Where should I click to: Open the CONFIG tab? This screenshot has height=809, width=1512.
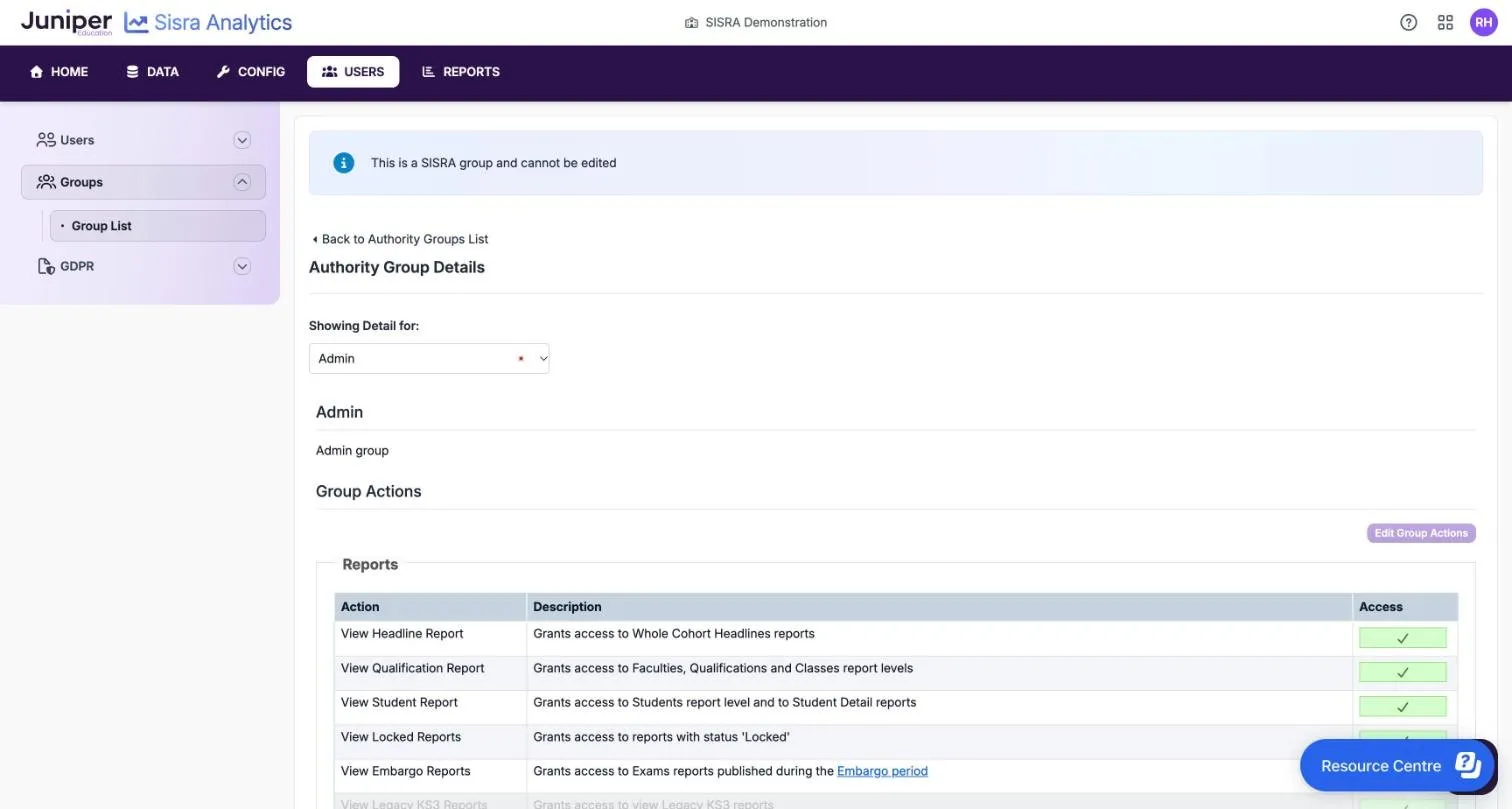(x=250, y=72)
